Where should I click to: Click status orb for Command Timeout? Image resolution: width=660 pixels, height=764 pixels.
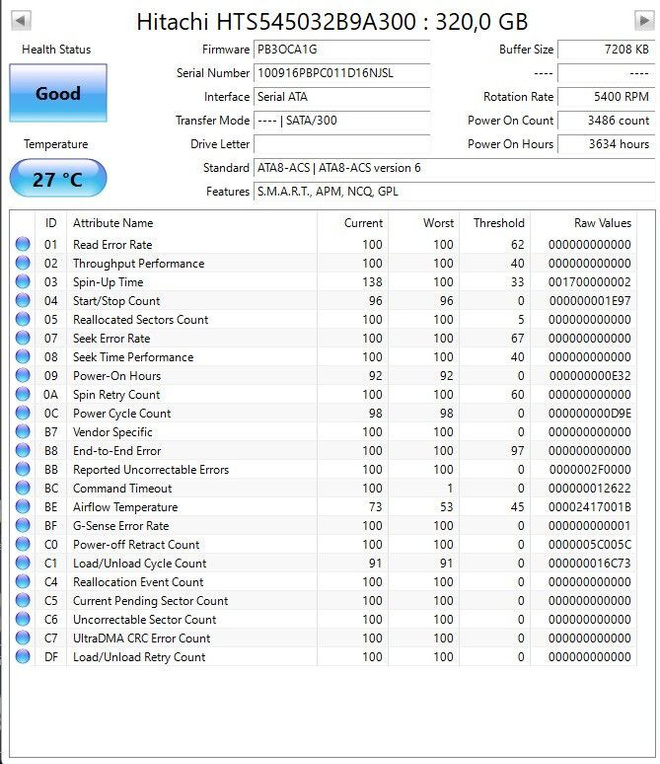pyautogui.click(x=22, y=488)
